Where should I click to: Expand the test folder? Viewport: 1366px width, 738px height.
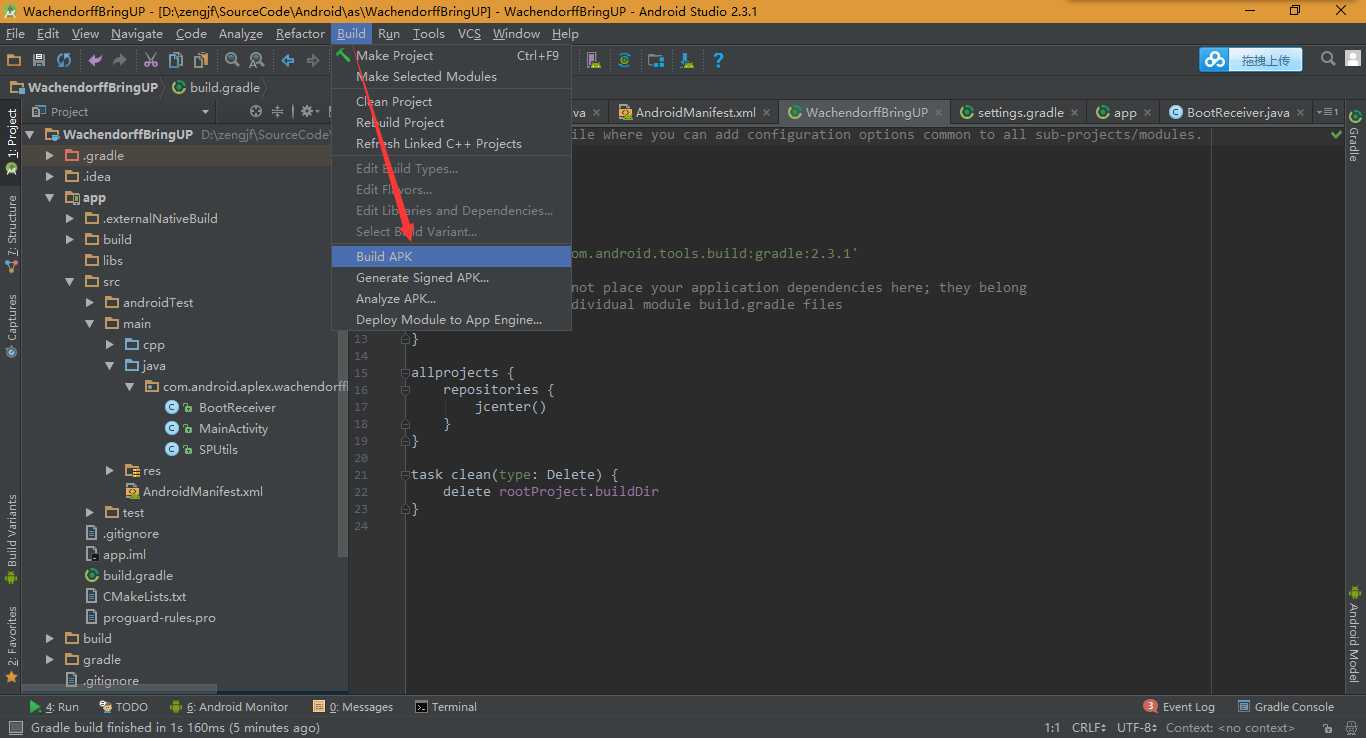[90, 512]
